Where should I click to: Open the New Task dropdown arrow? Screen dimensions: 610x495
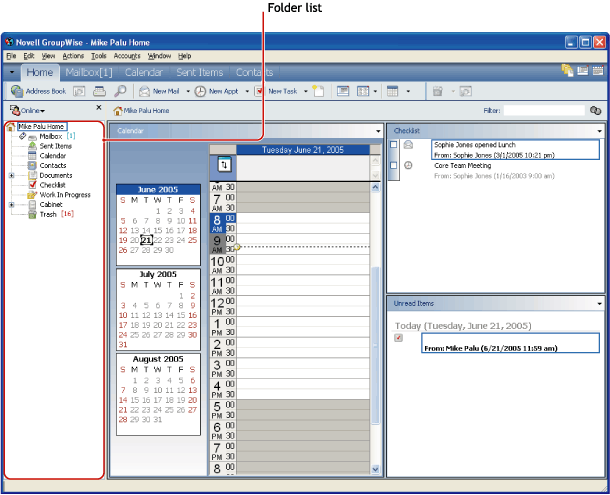pos(306,91)
